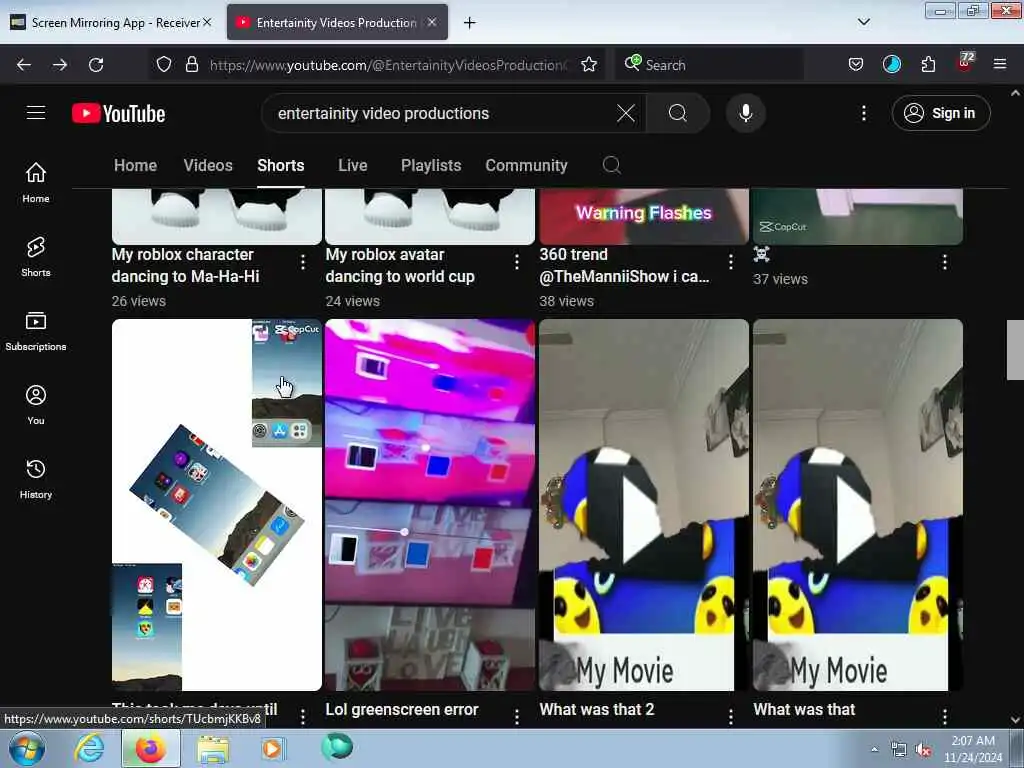Switch to the channel Playlists tab
1024x768 pixels.
tap(431, 165)
